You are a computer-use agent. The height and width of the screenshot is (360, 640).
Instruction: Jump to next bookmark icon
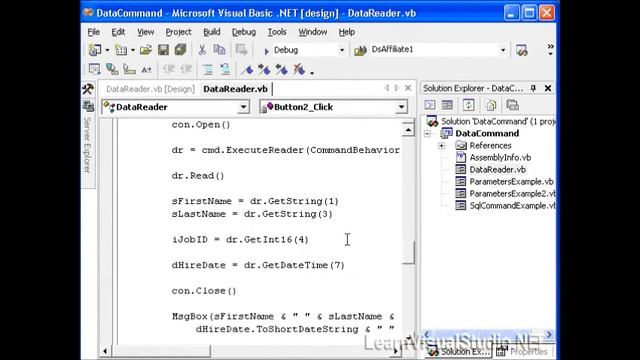click(x=264, y=70)
